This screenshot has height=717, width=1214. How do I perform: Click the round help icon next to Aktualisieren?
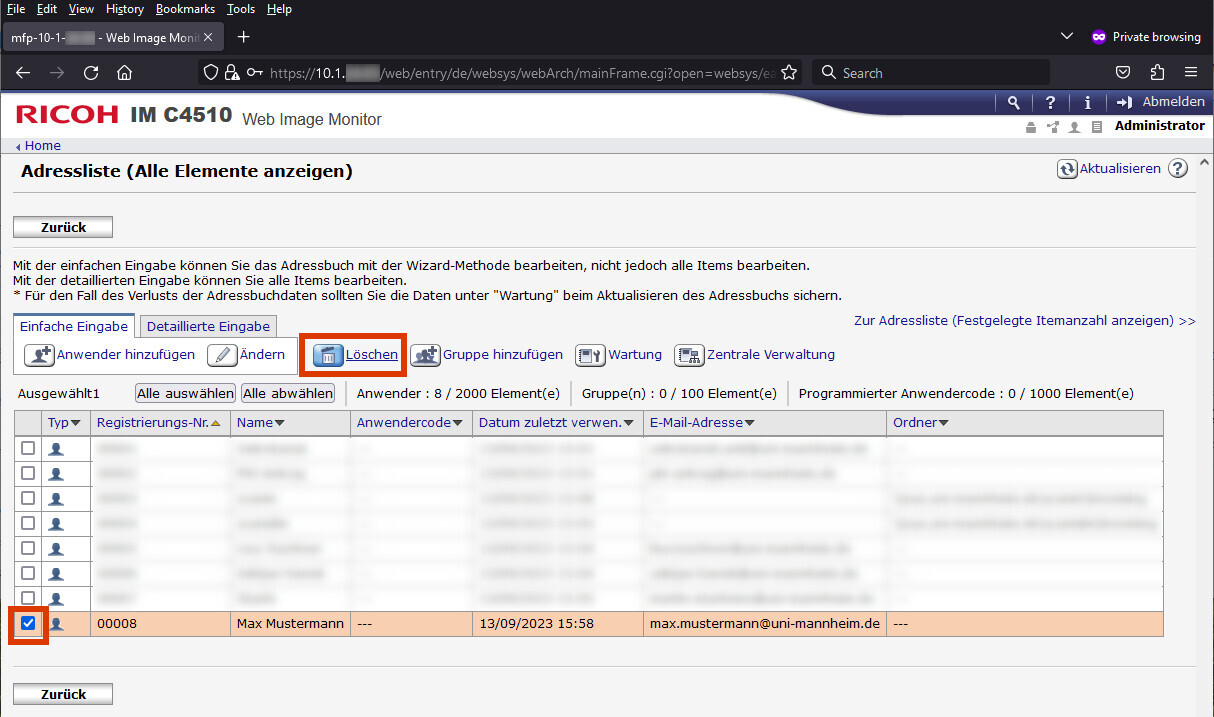pyautogui.click(x=1178, y=169)
